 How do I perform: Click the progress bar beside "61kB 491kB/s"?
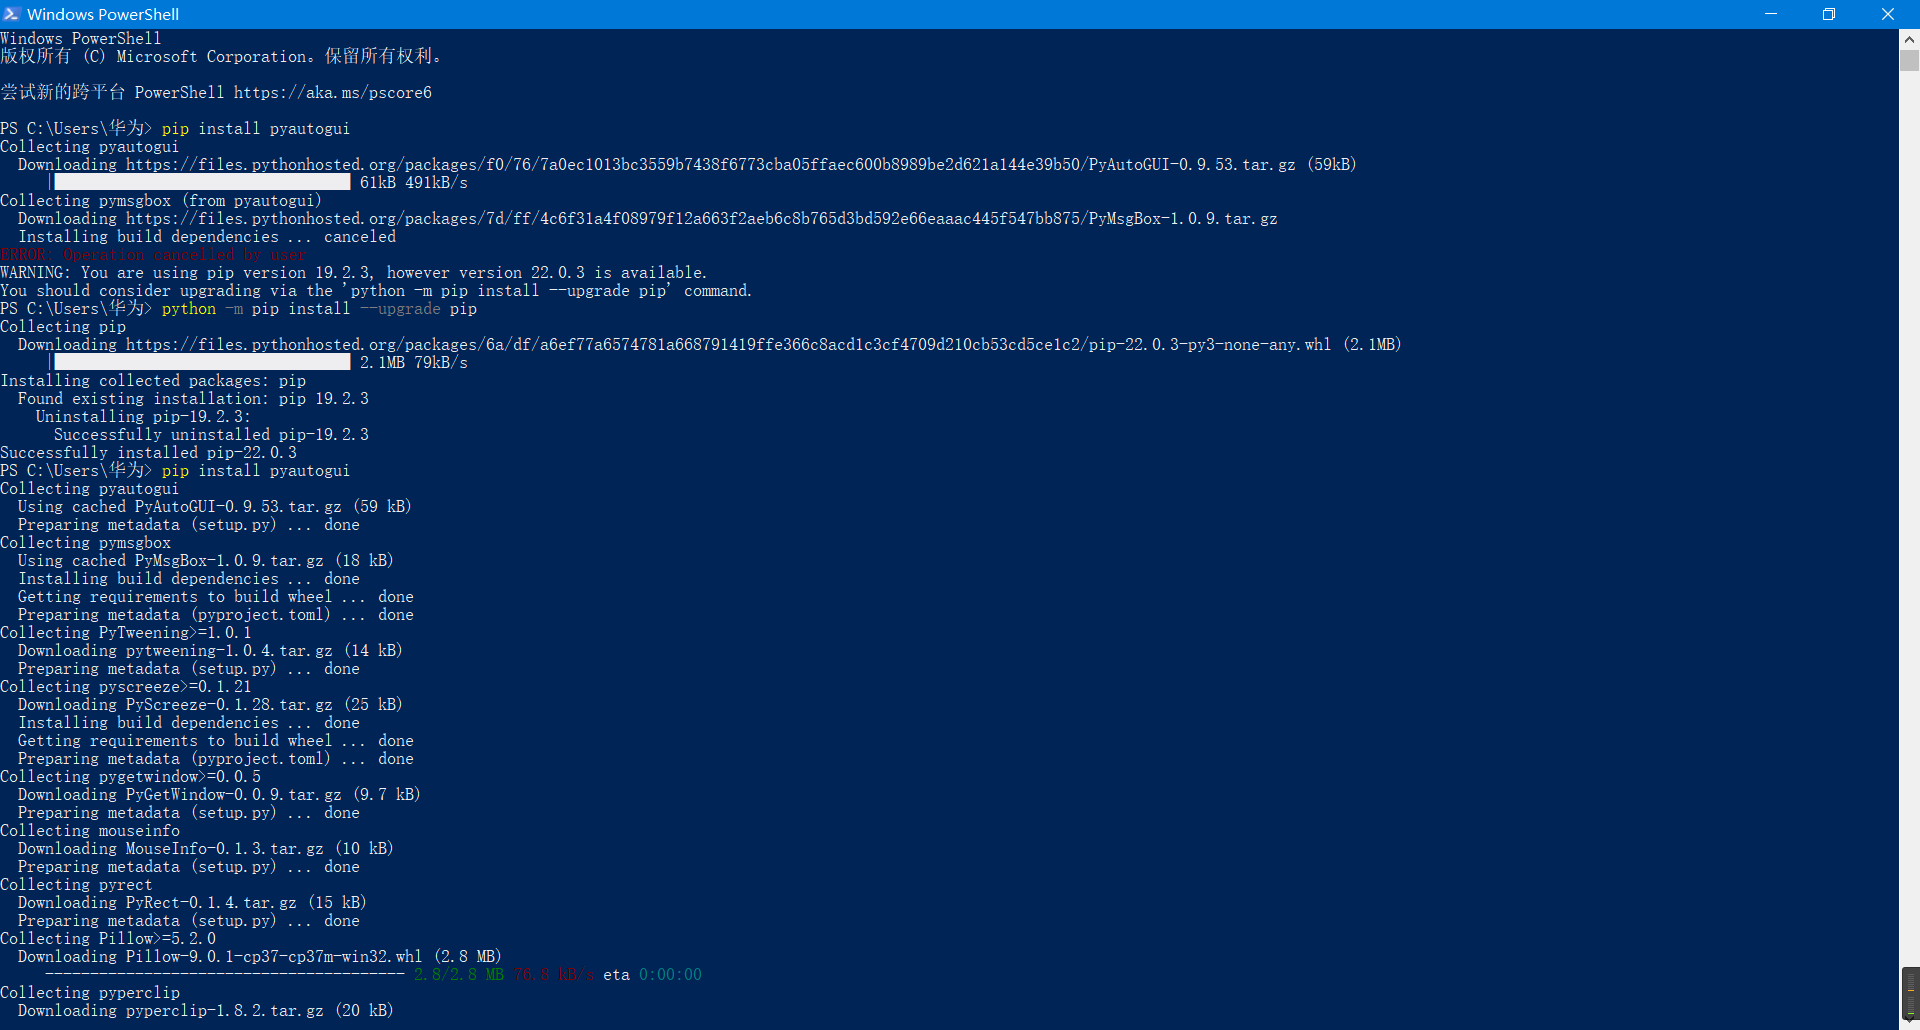pyautogui.click(x=202, y=183)
